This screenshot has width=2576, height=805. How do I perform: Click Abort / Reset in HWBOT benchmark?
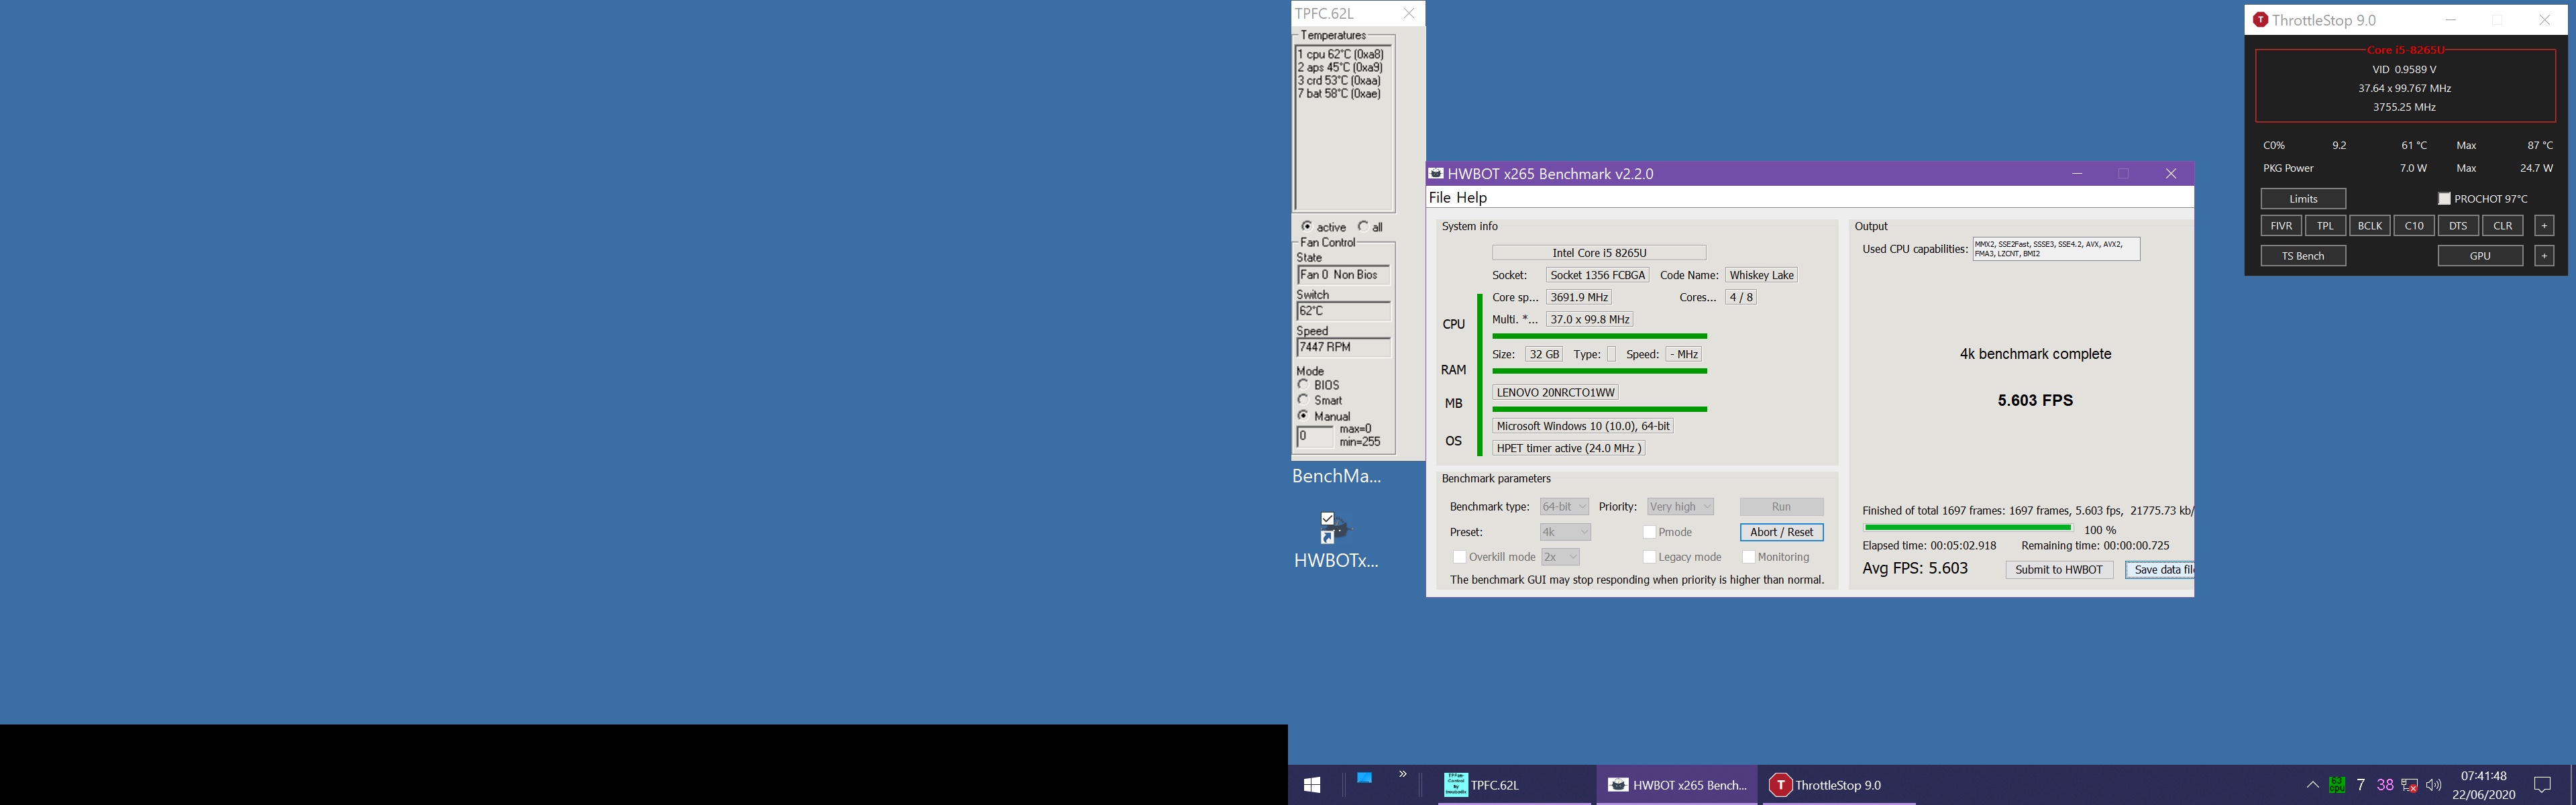tap(1781, 532)
